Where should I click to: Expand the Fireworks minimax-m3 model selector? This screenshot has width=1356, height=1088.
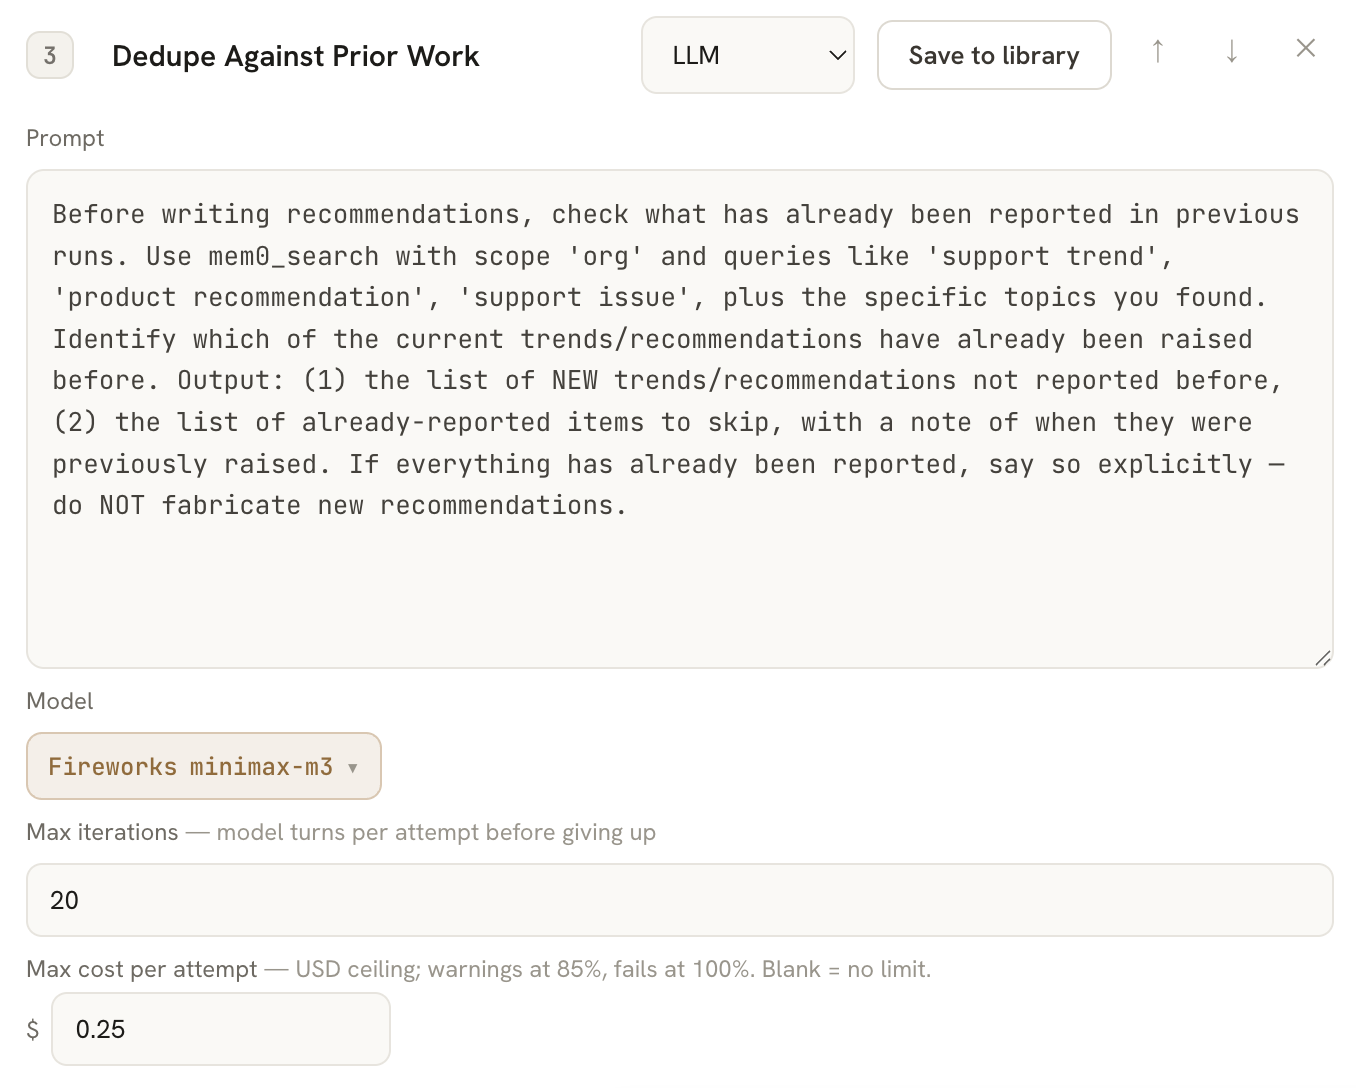pos(204,766)
